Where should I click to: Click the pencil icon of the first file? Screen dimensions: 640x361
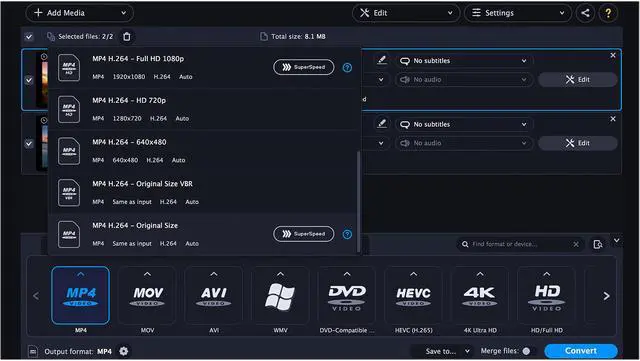382,60
